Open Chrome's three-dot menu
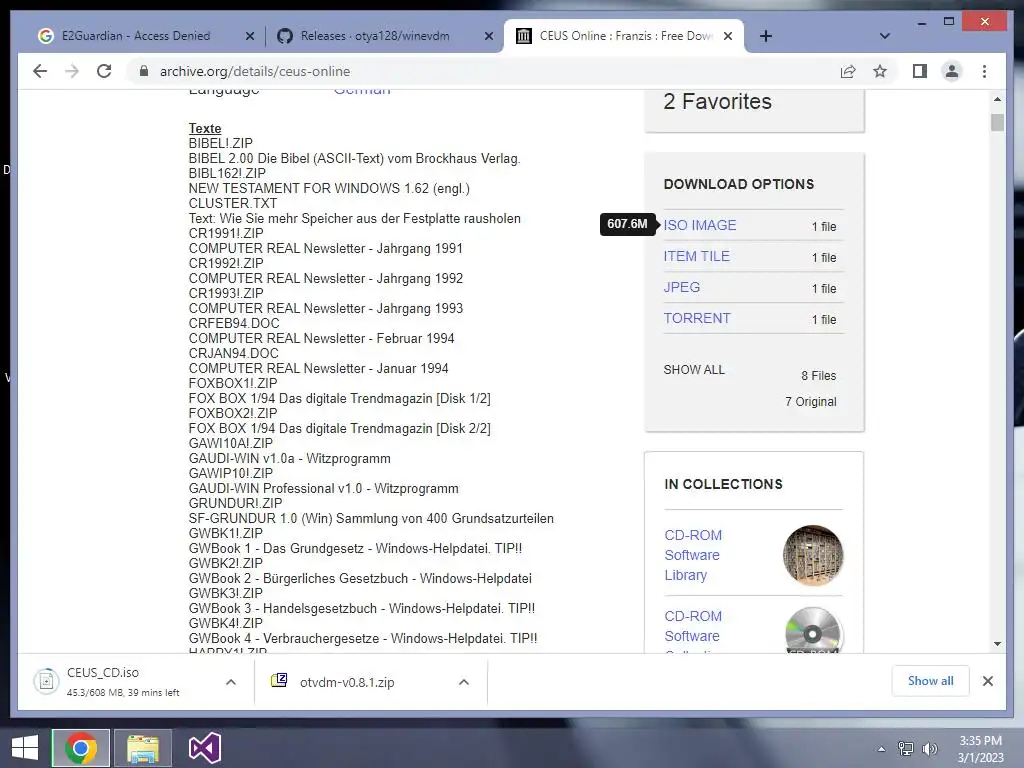The width and height of the screenshot is (1024, 768). click(985, 71)
